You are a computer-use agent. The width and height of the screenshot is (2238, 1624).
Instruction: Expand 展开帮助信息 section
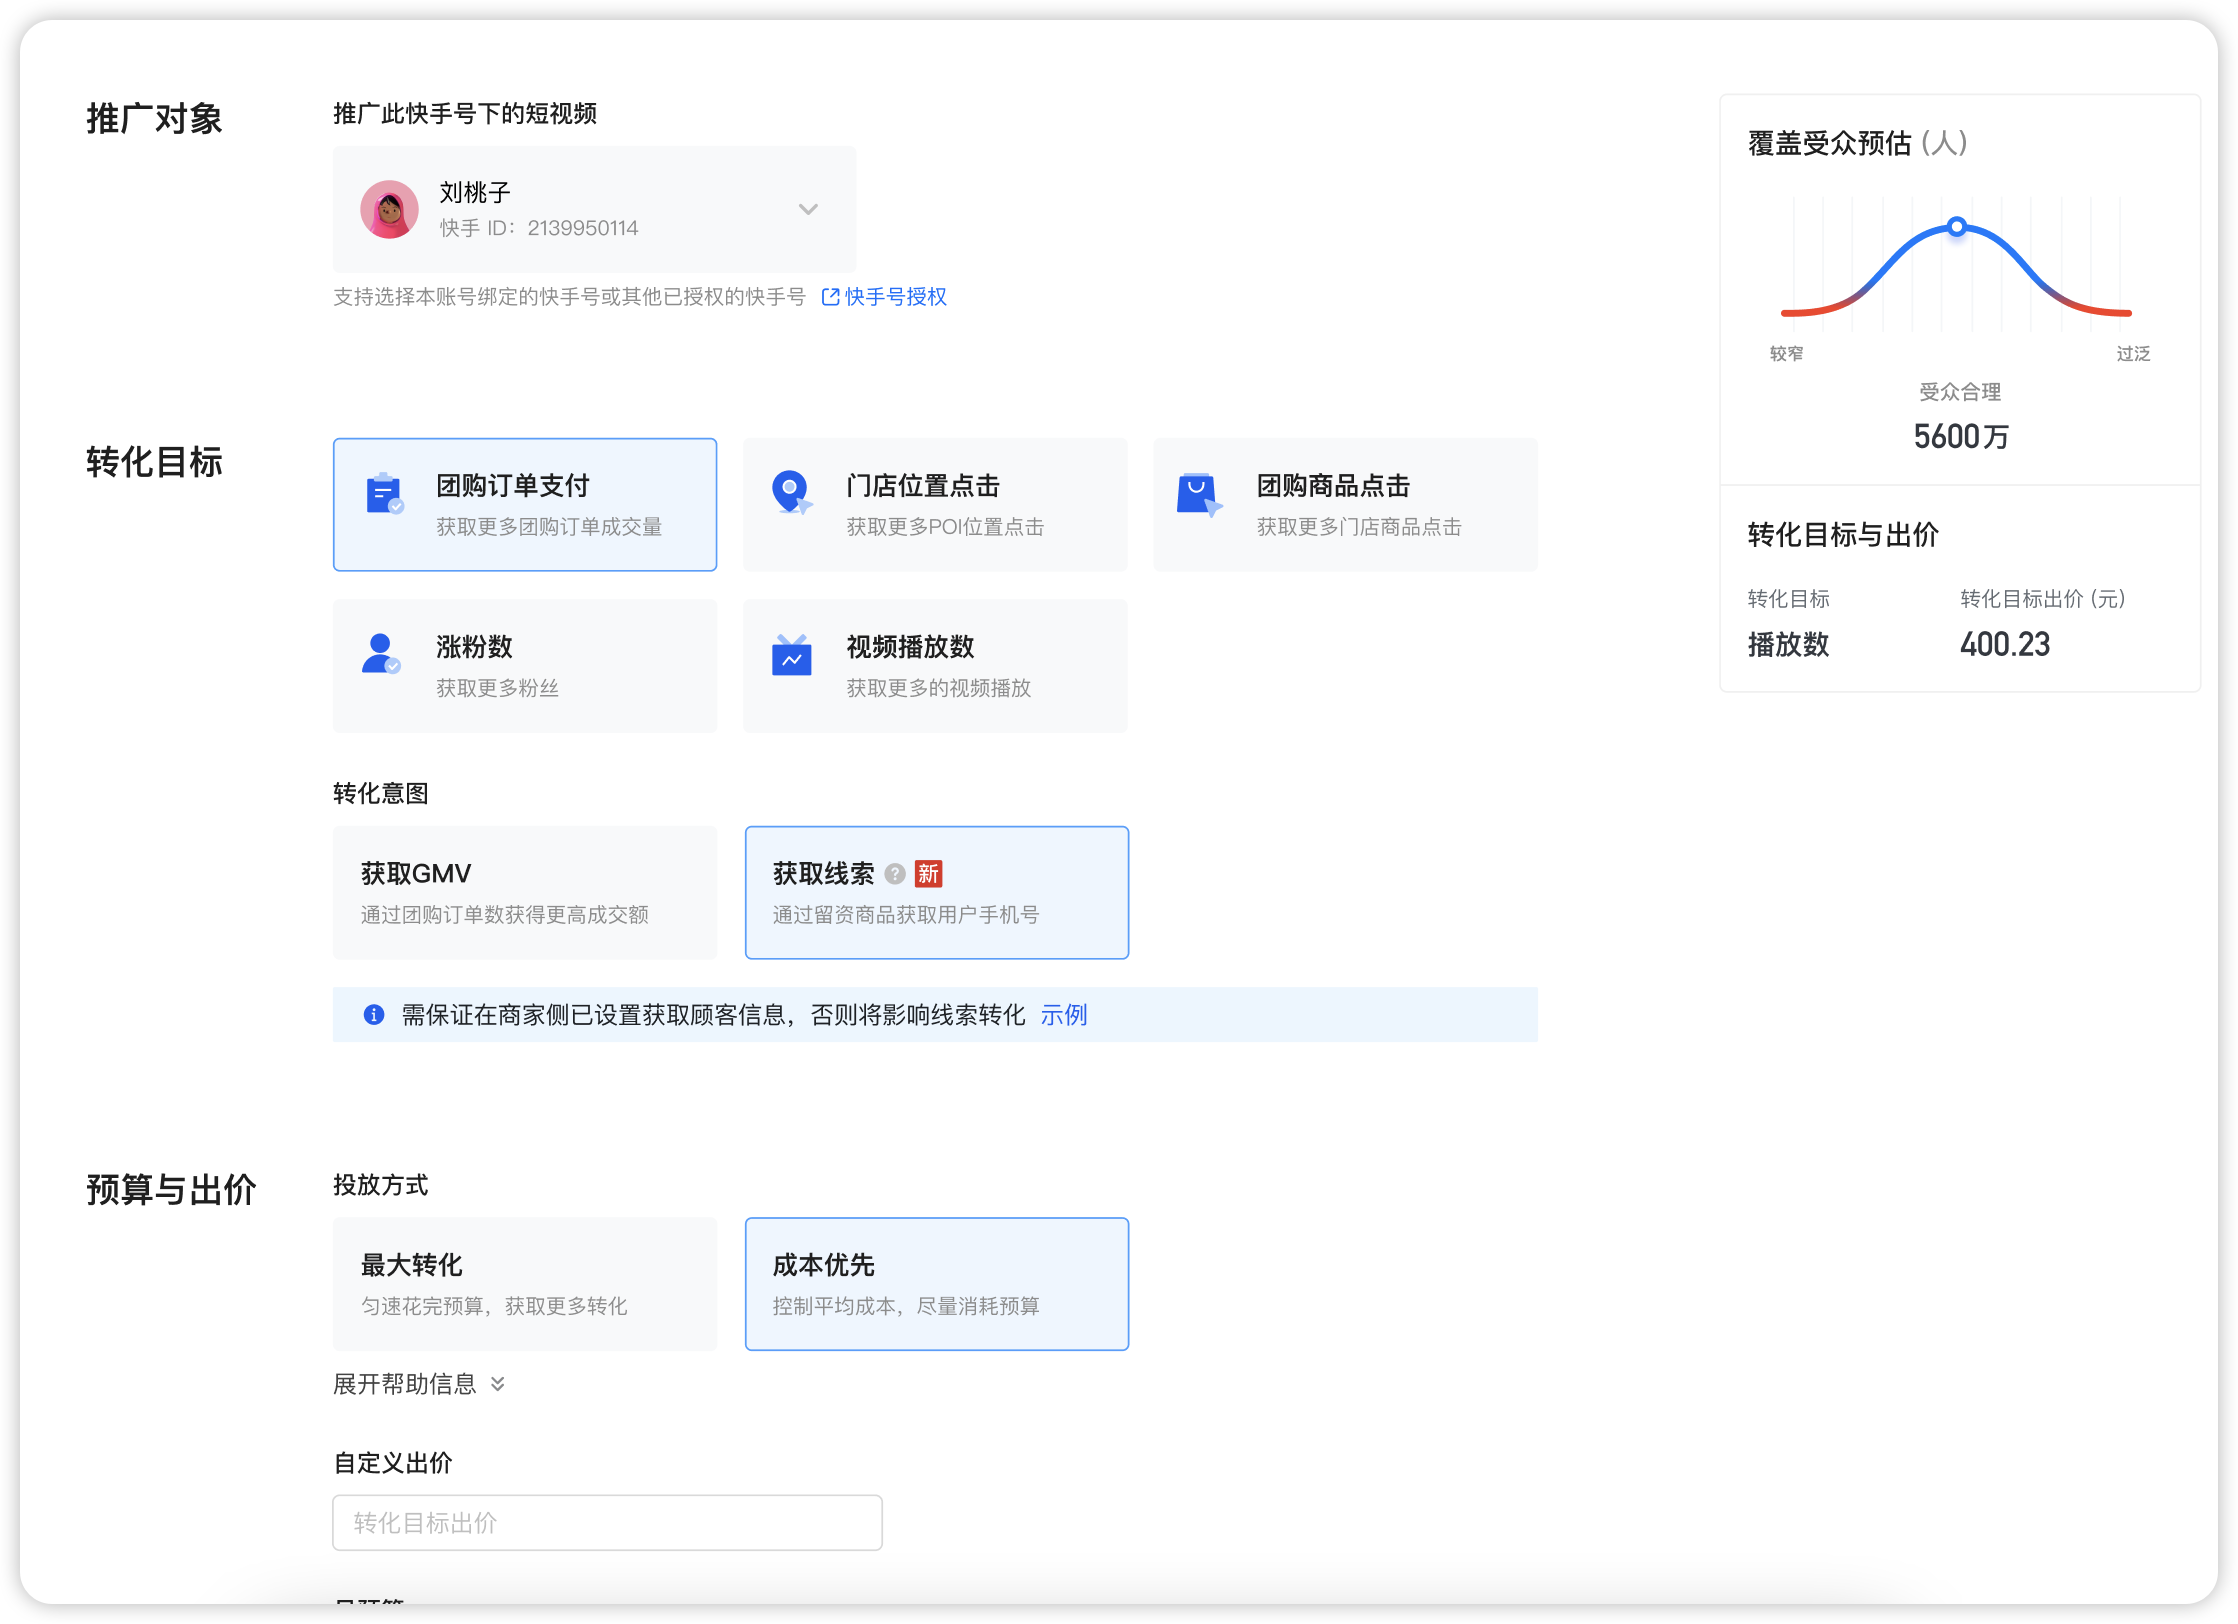tap(419, 1384)
